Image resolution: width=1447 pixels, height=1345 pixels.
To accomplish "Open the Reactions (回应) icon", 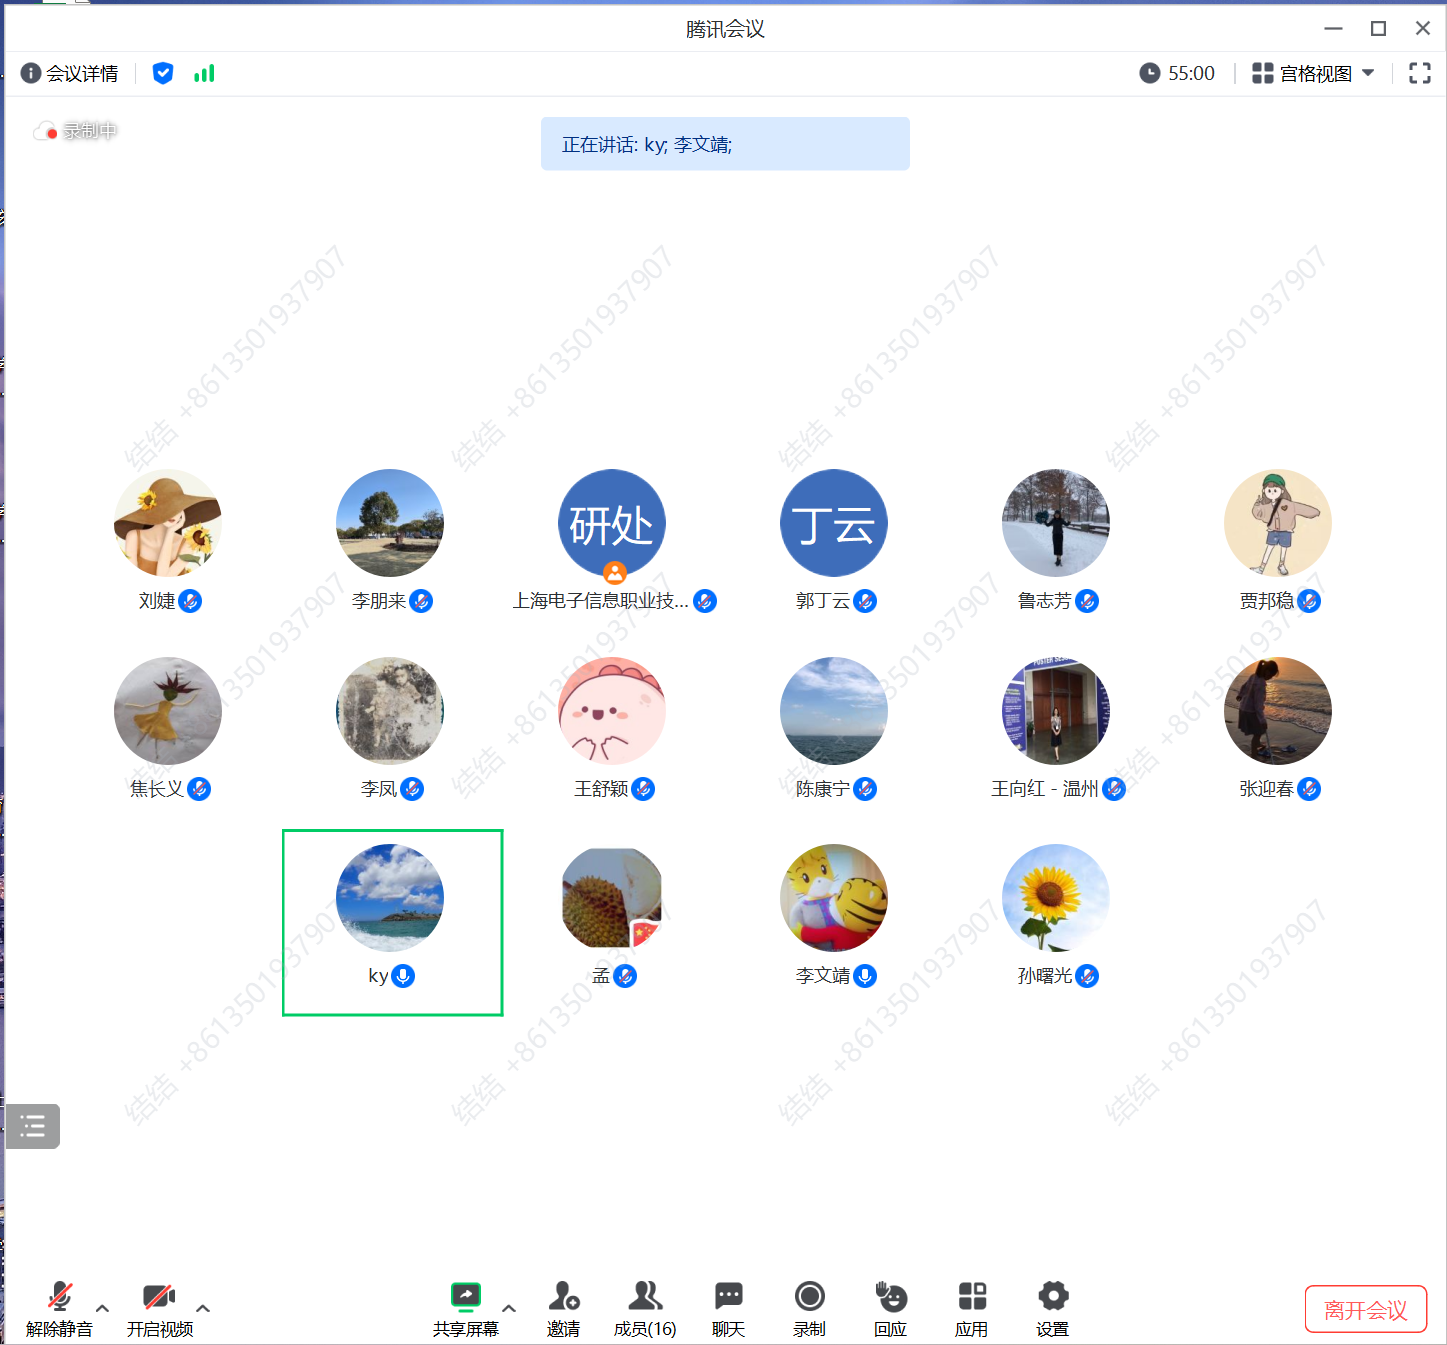I will (890, 1298).
